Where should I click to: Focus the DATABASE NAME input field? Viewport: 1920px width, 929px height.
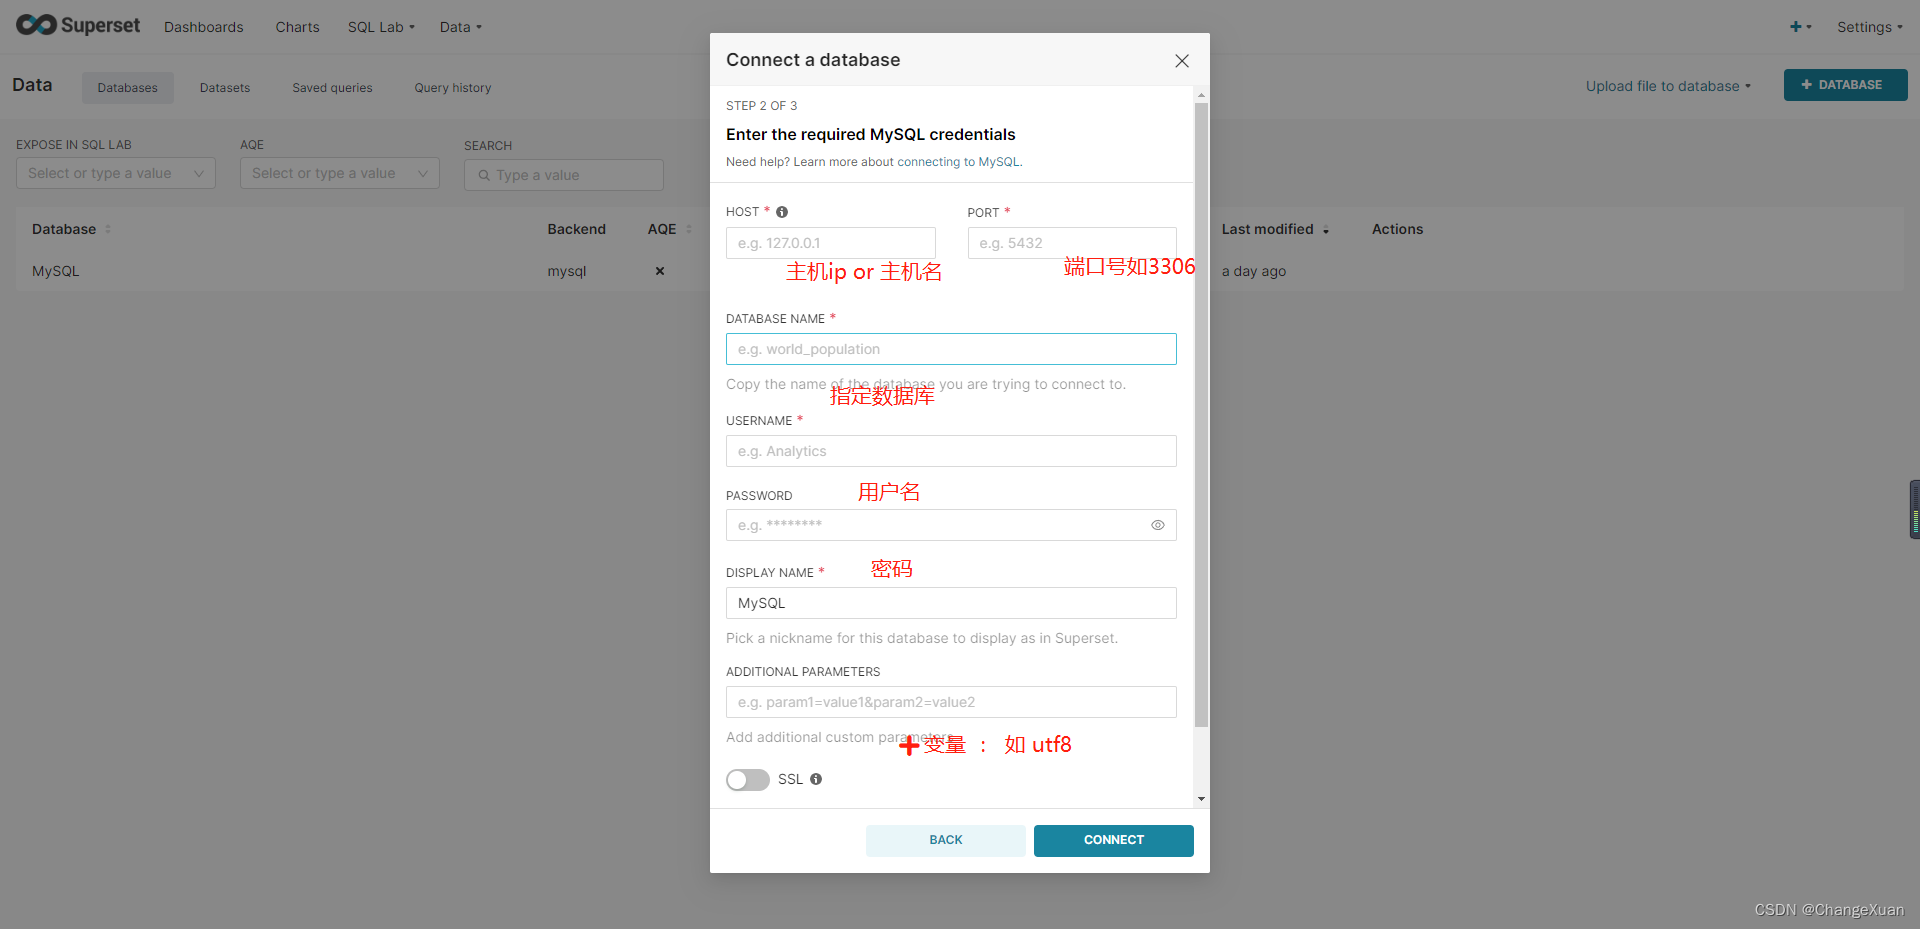coord(951,349)
